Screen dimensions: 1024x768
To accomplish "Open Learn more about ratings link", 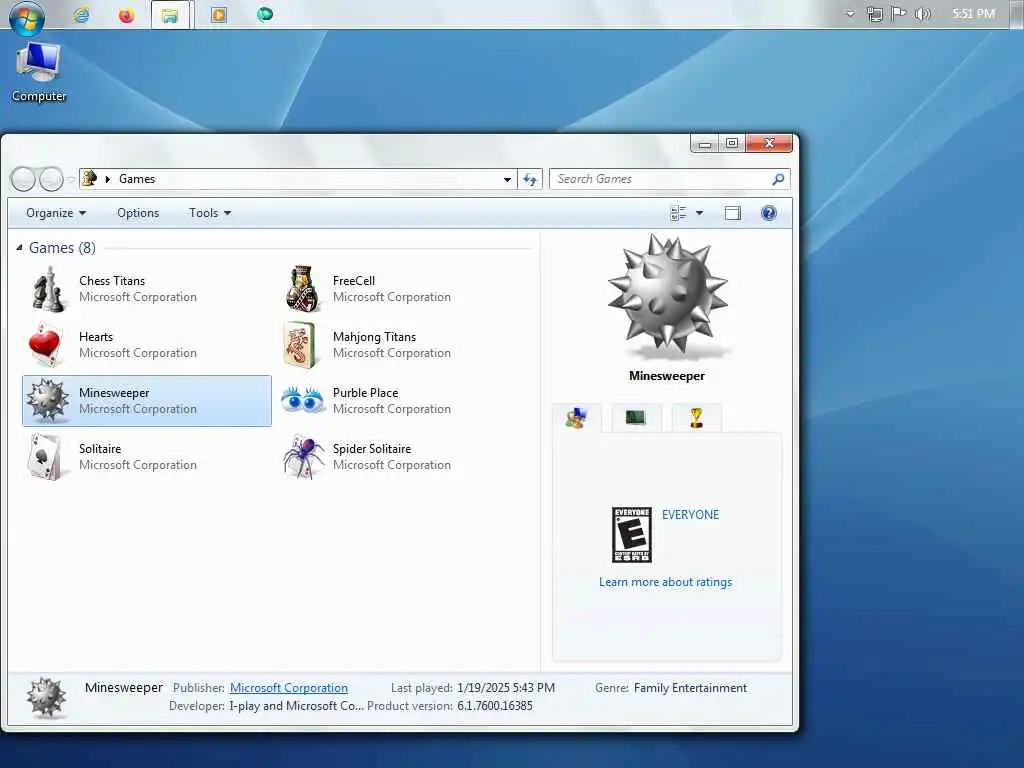I will [x=665, y=582].
